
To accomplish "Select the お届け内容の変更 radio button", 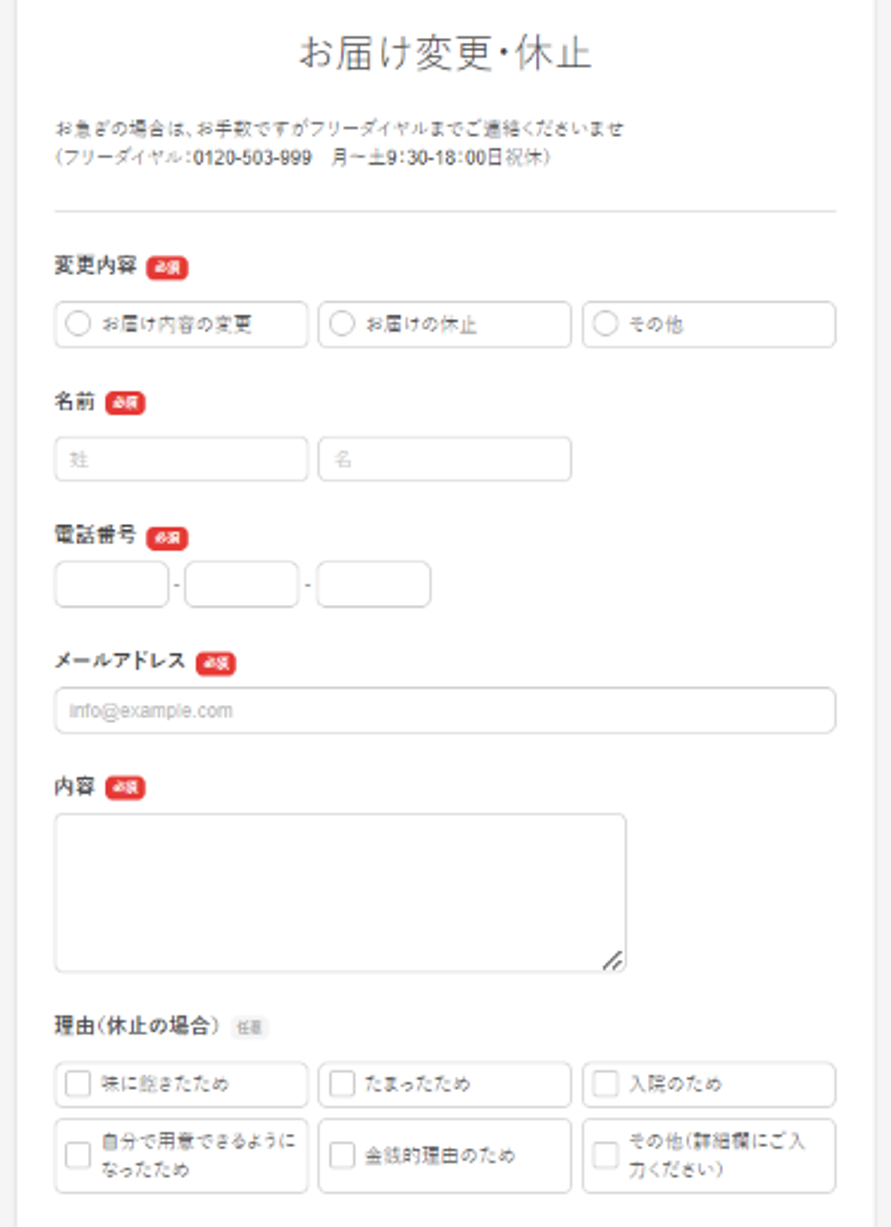I will coord(78,325).
